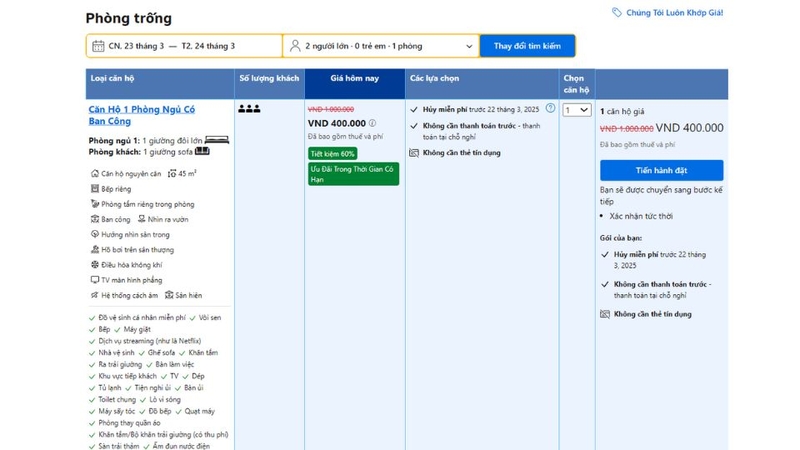Click the courtyard view icon beside Hướng nhìn sân trong

[x=94, y=234]
